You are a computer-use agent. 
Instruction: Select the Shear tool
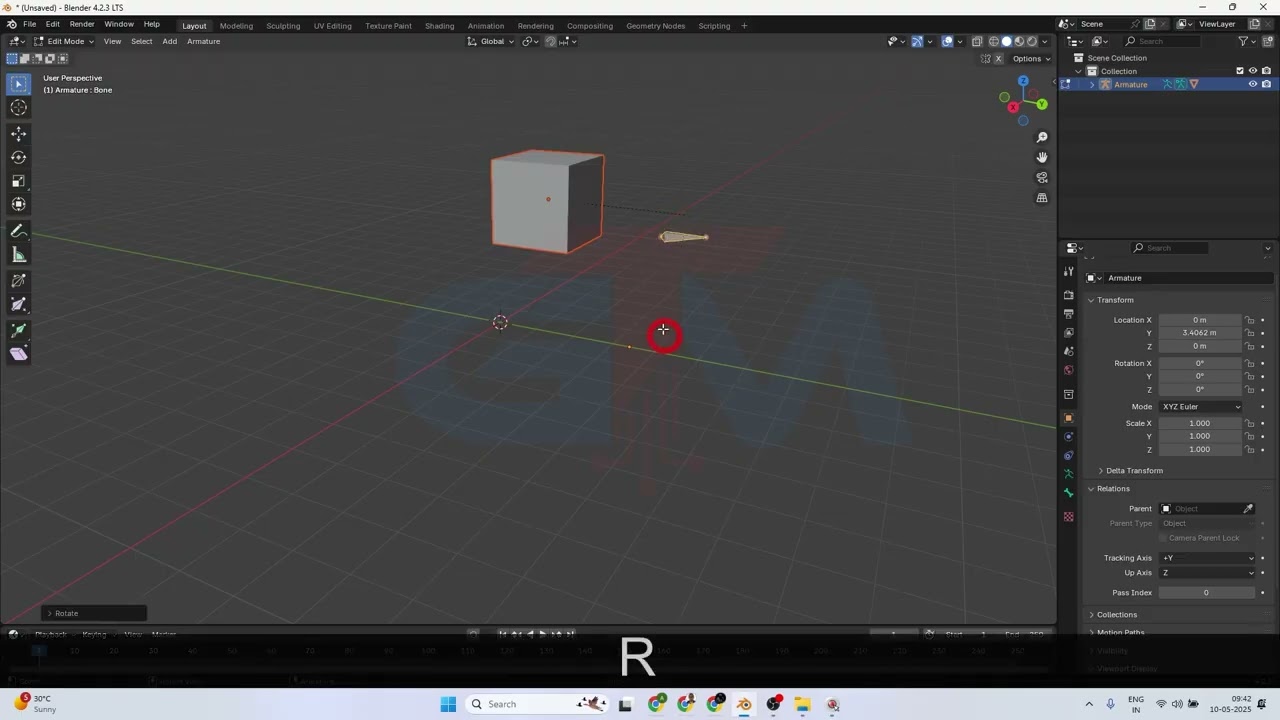tap(18, 354)
